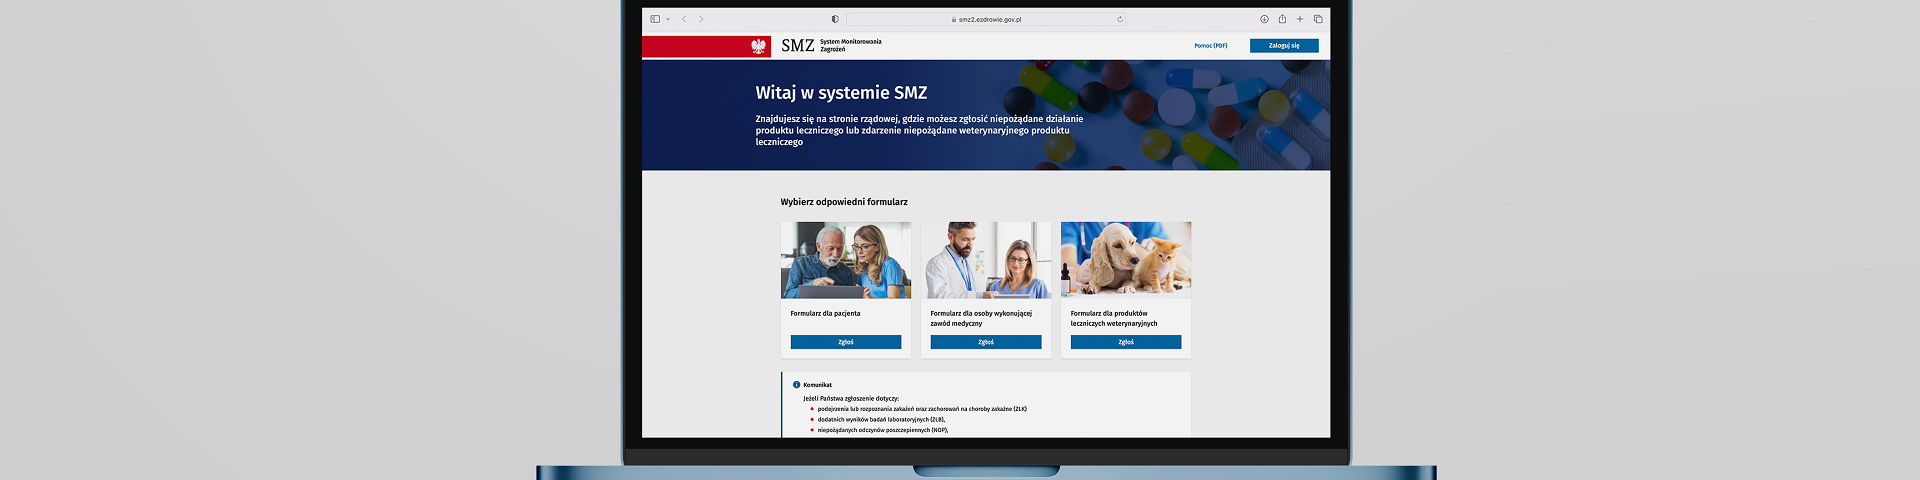The image size is (1920, 480).
Task: Open the sidebar dropdown chevron
Action: 668,19
